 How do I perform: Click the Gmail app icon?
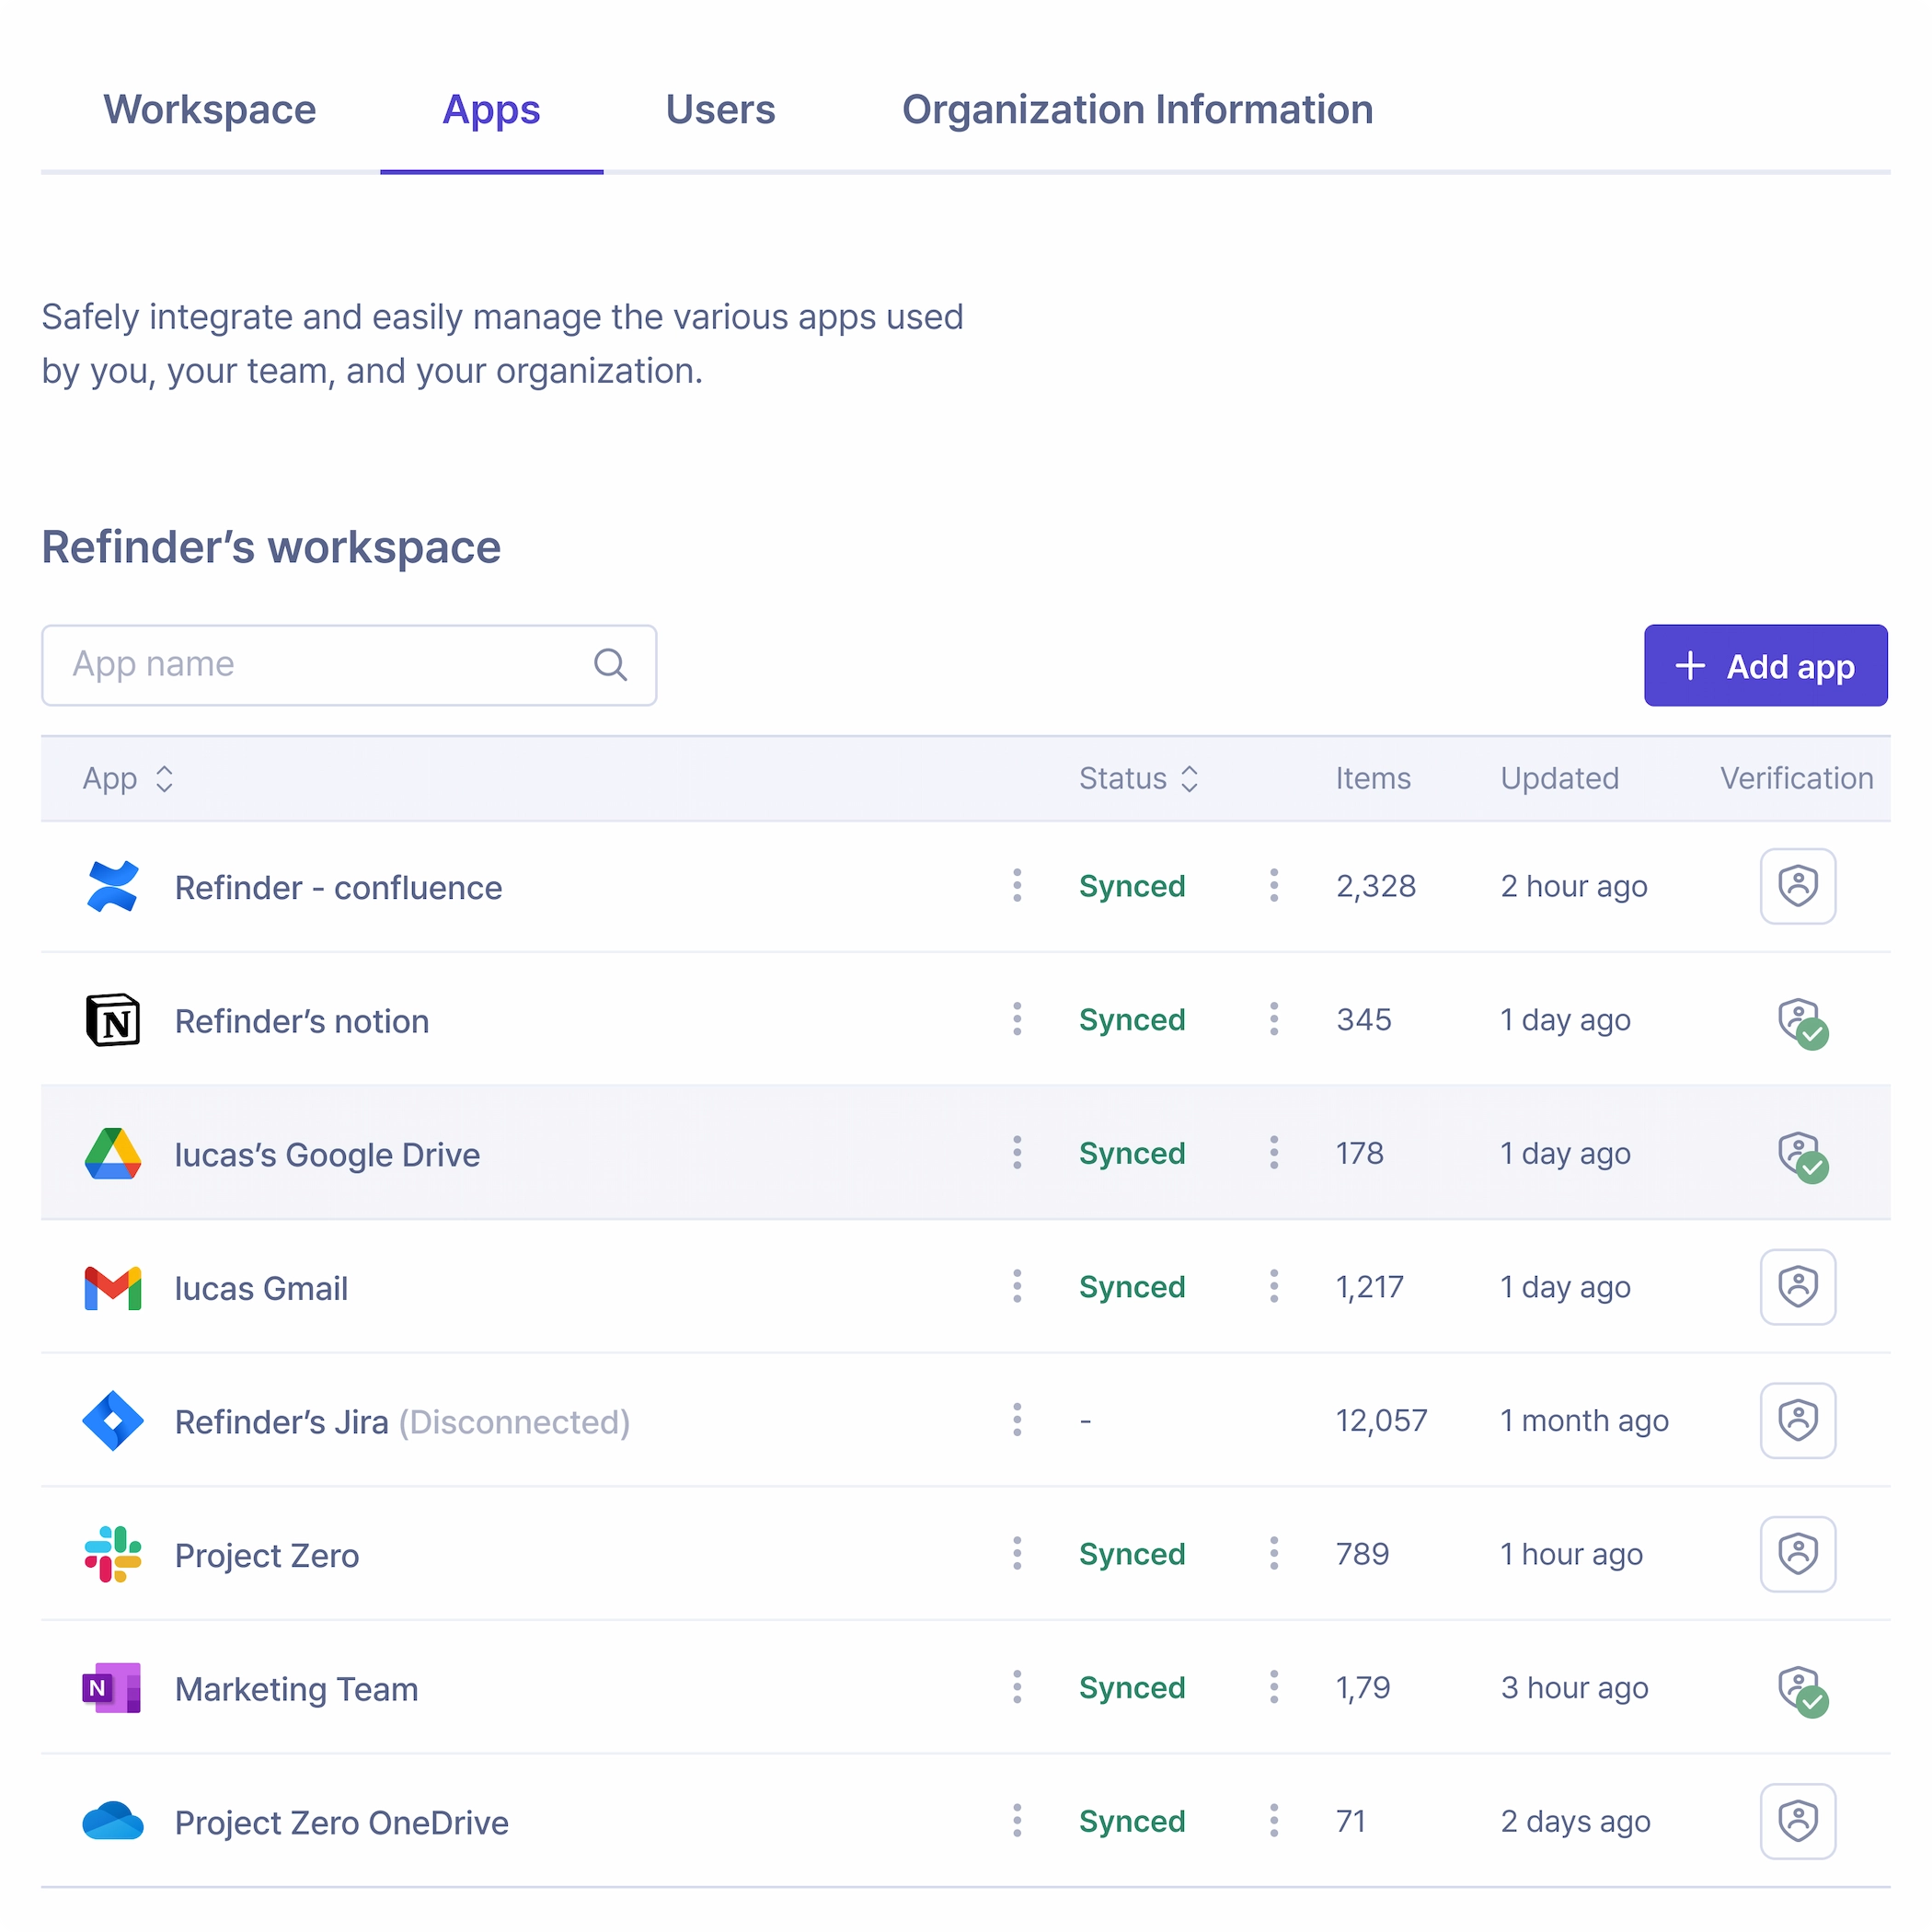[x=112, y=1288]
